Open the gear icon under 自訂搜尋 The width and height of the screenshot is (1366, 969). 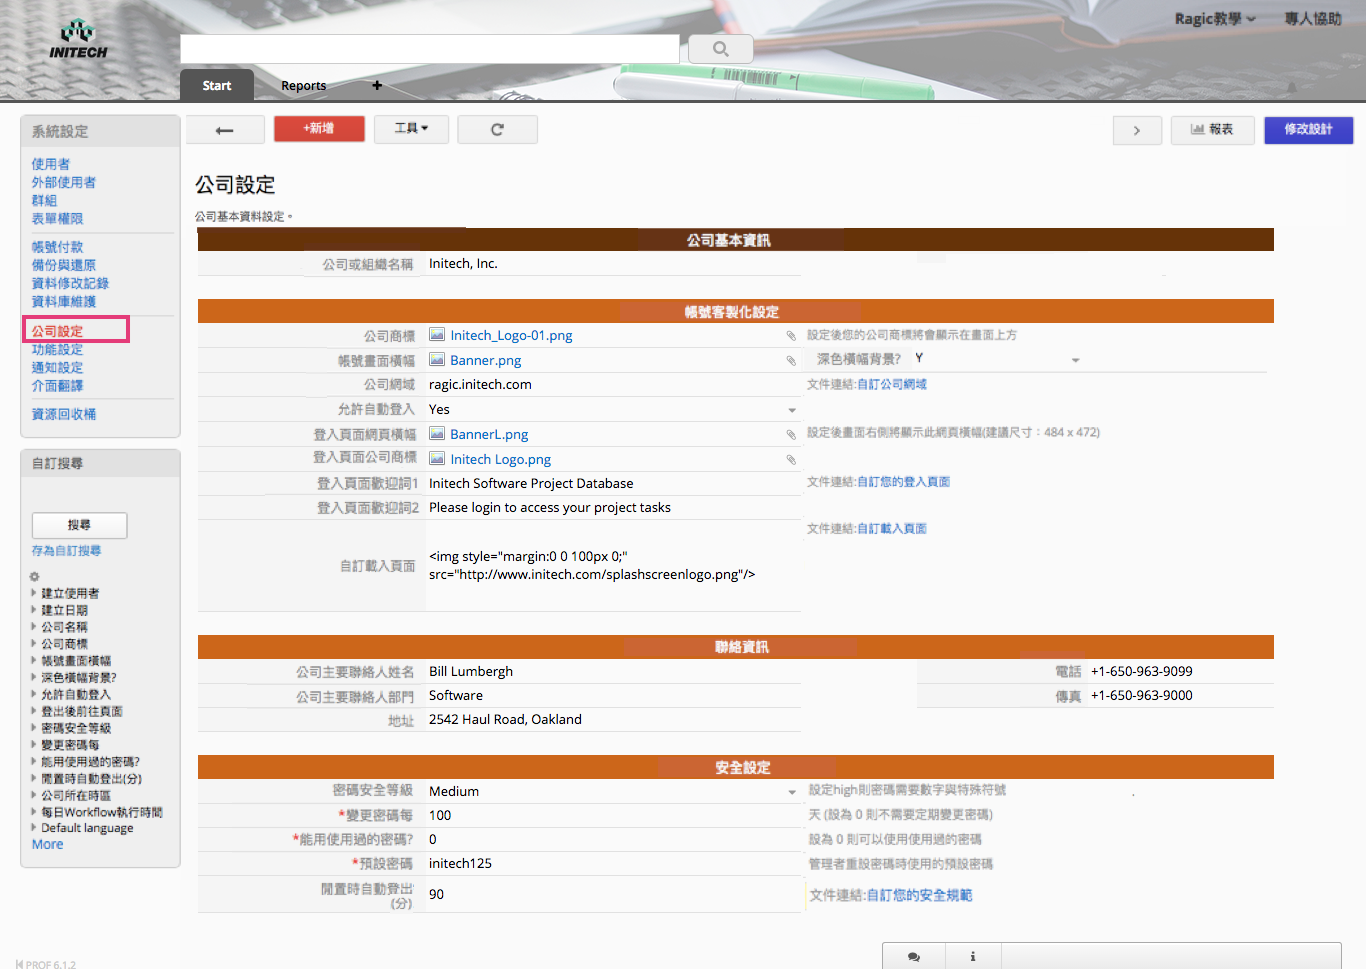click(34, 577)
